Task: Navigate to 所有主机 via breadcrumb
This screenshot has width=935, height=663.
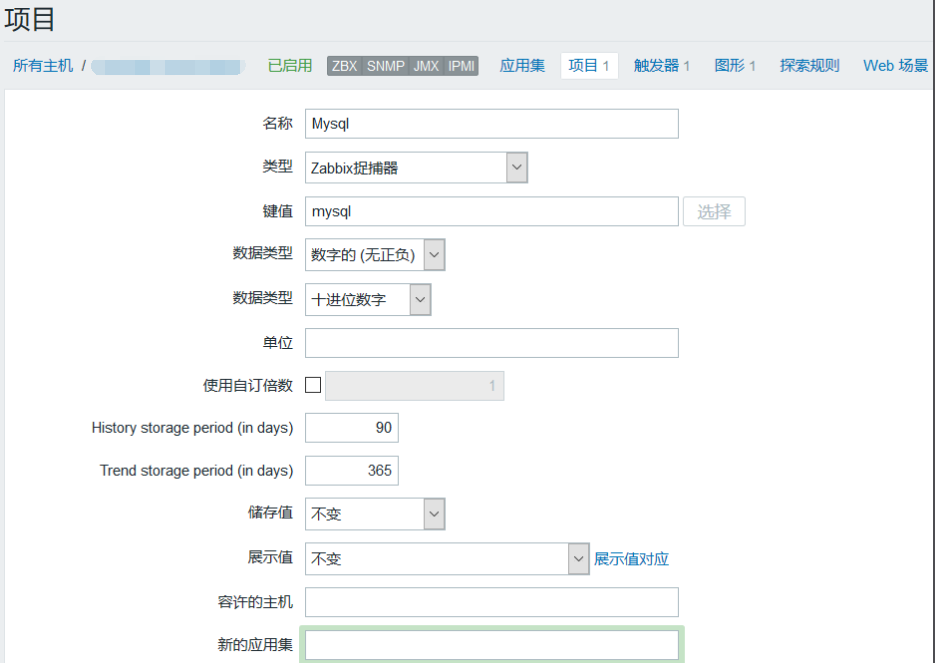Action: point(40,66)
